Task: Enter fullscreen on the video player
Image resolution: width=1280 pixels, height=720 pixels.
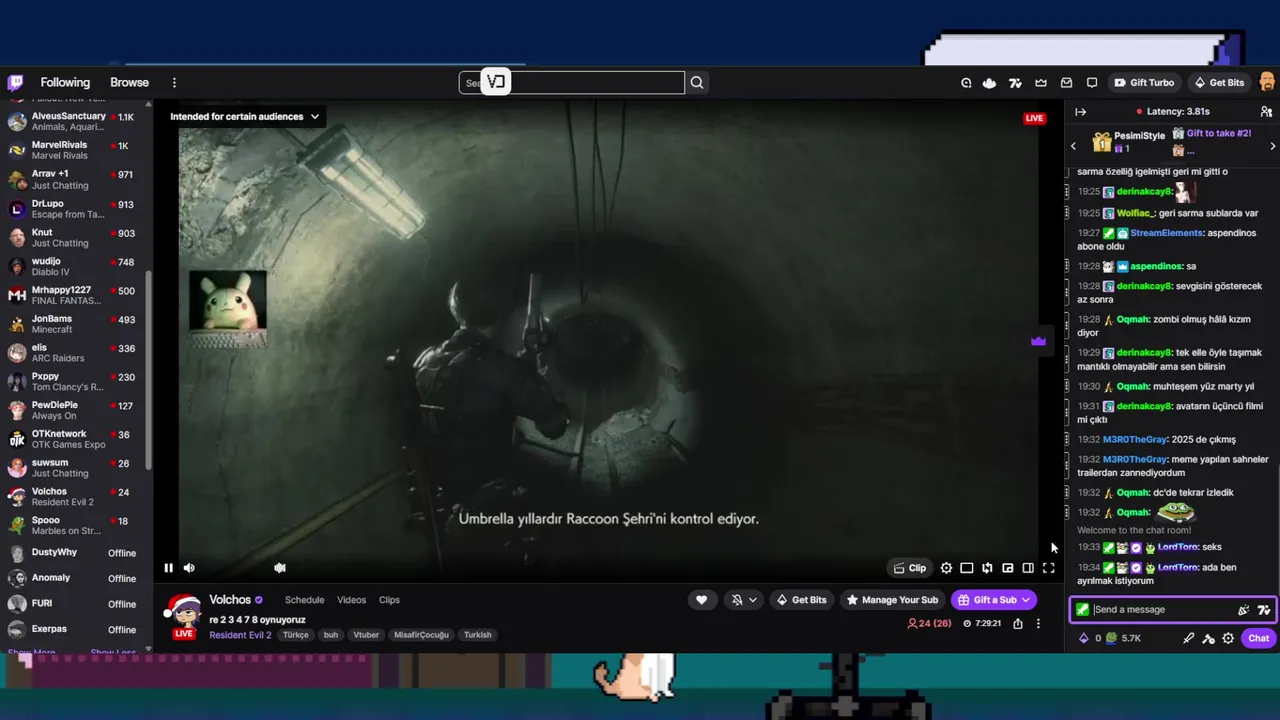Action: point(1049,568)
